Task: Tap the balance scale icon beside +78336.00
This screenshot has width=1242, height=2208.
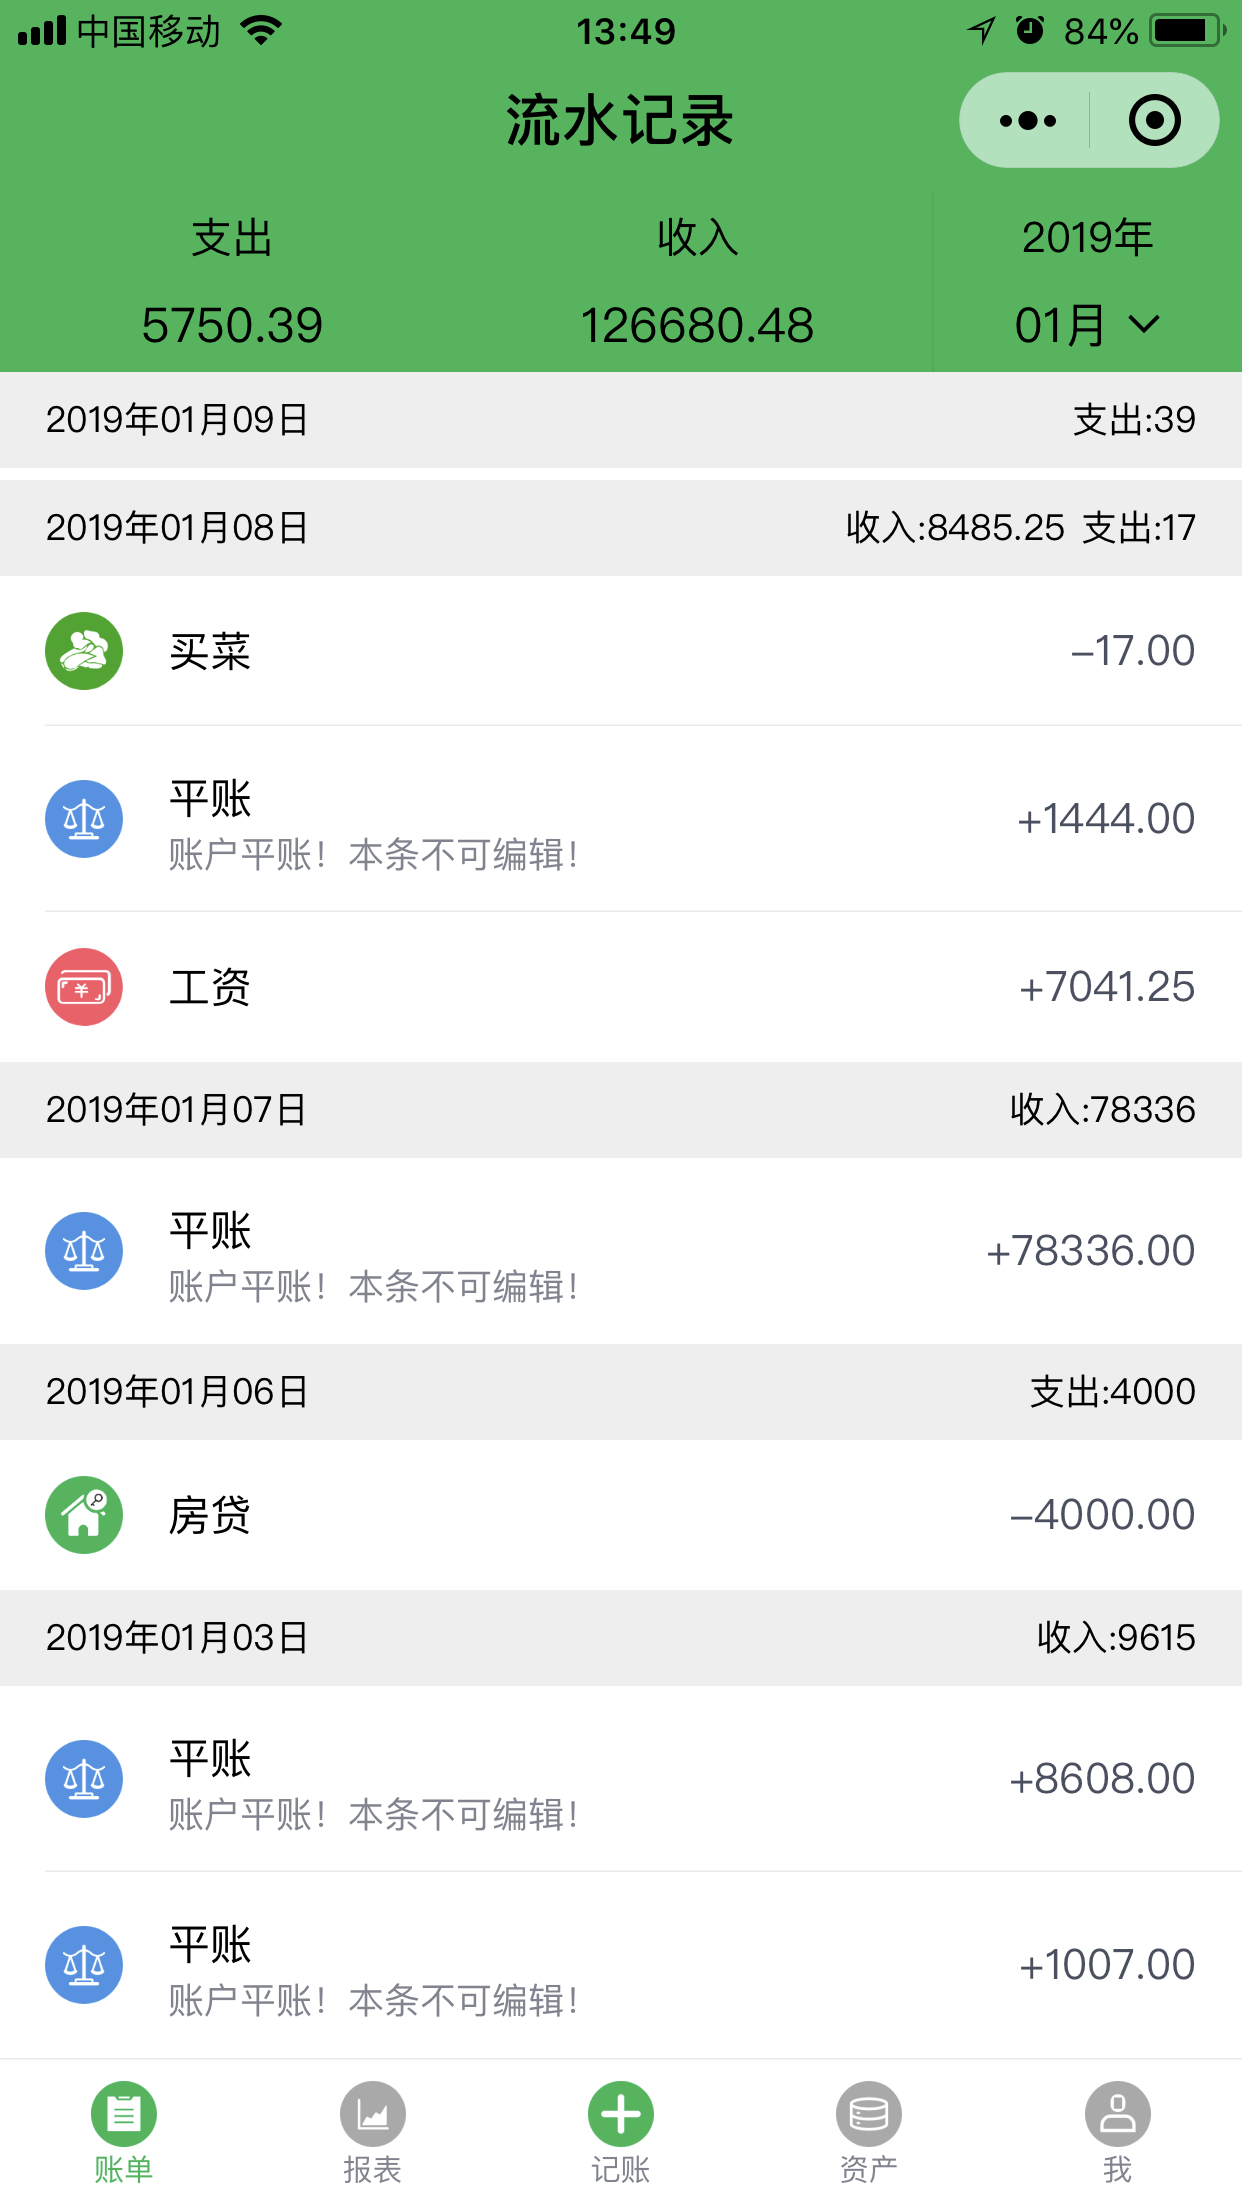Action: click(84, 1251)
